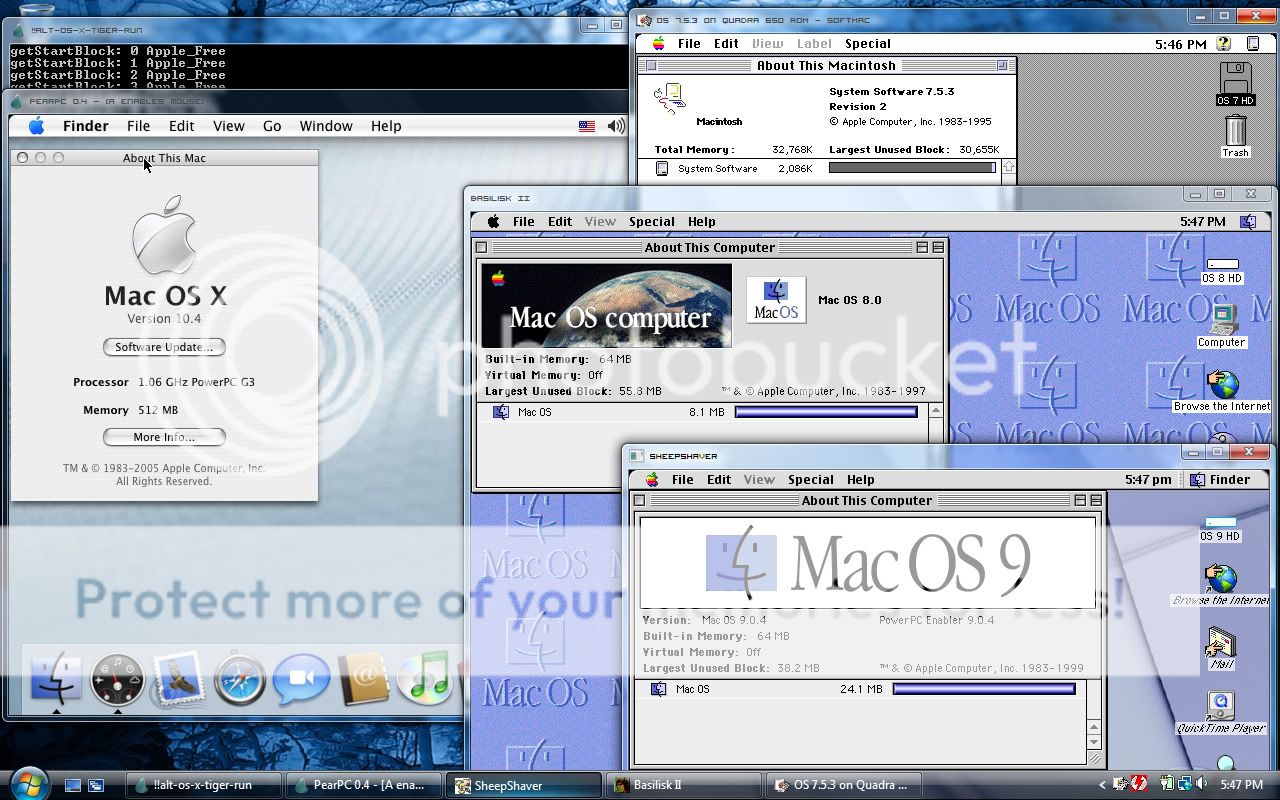This screenshot has height=800, width=1280.
Task: Open Dashboard in the Tiger Dock
Action: pos(117,678)
